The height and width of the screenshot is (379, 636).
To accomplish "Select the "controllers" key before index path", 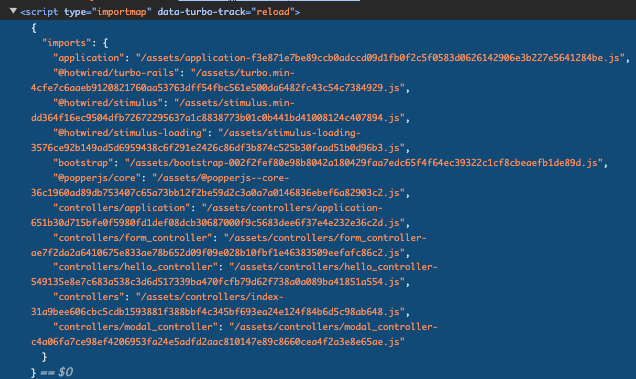I will (88, 297).
